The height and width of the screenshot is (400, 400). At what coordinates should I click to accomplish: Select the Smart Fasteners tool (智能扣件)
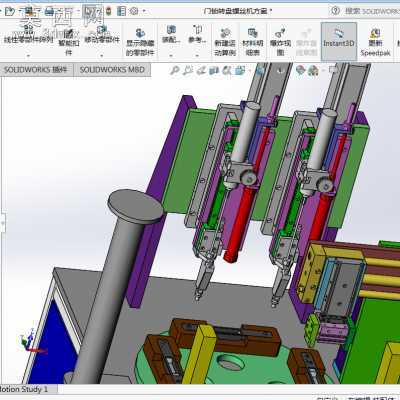click(x=69, y=42)
